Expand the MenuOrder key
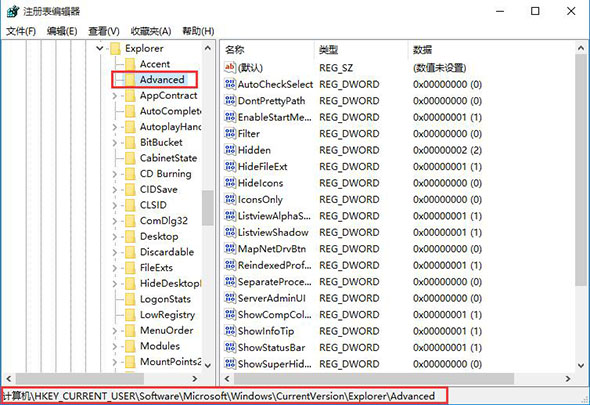 (115, 330)
